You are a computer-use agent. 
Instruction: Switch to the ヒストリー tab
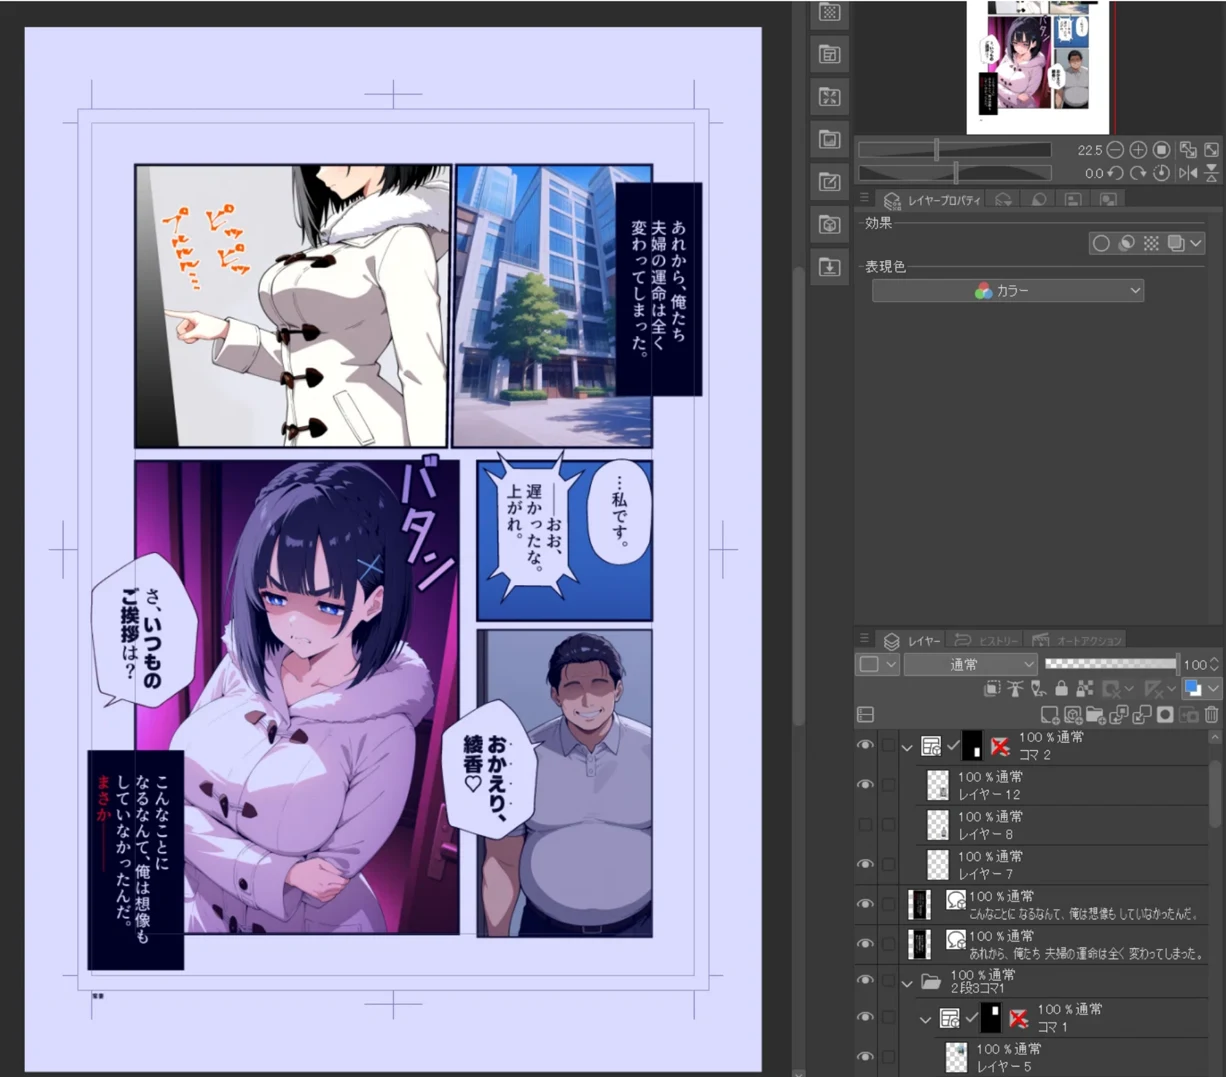[986, 640]
